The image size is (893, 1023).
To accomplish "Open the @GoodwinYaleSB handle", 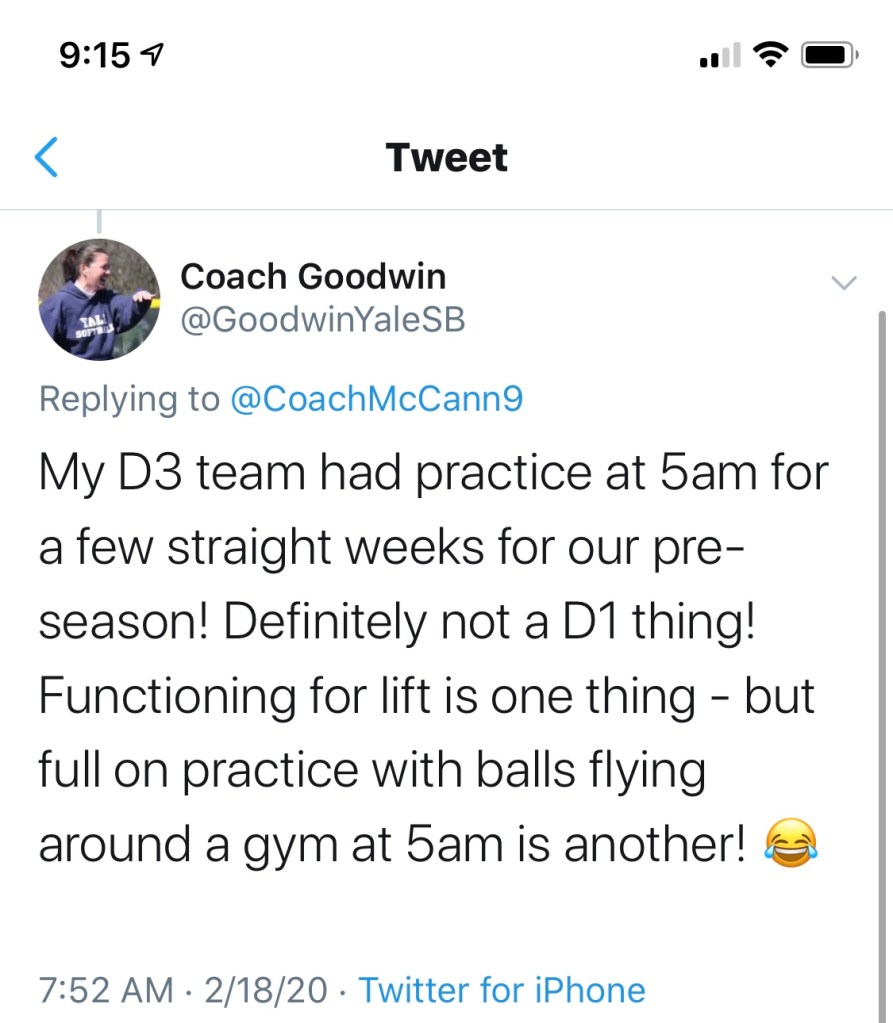I will pyautogui.click(x=322, y=320).
